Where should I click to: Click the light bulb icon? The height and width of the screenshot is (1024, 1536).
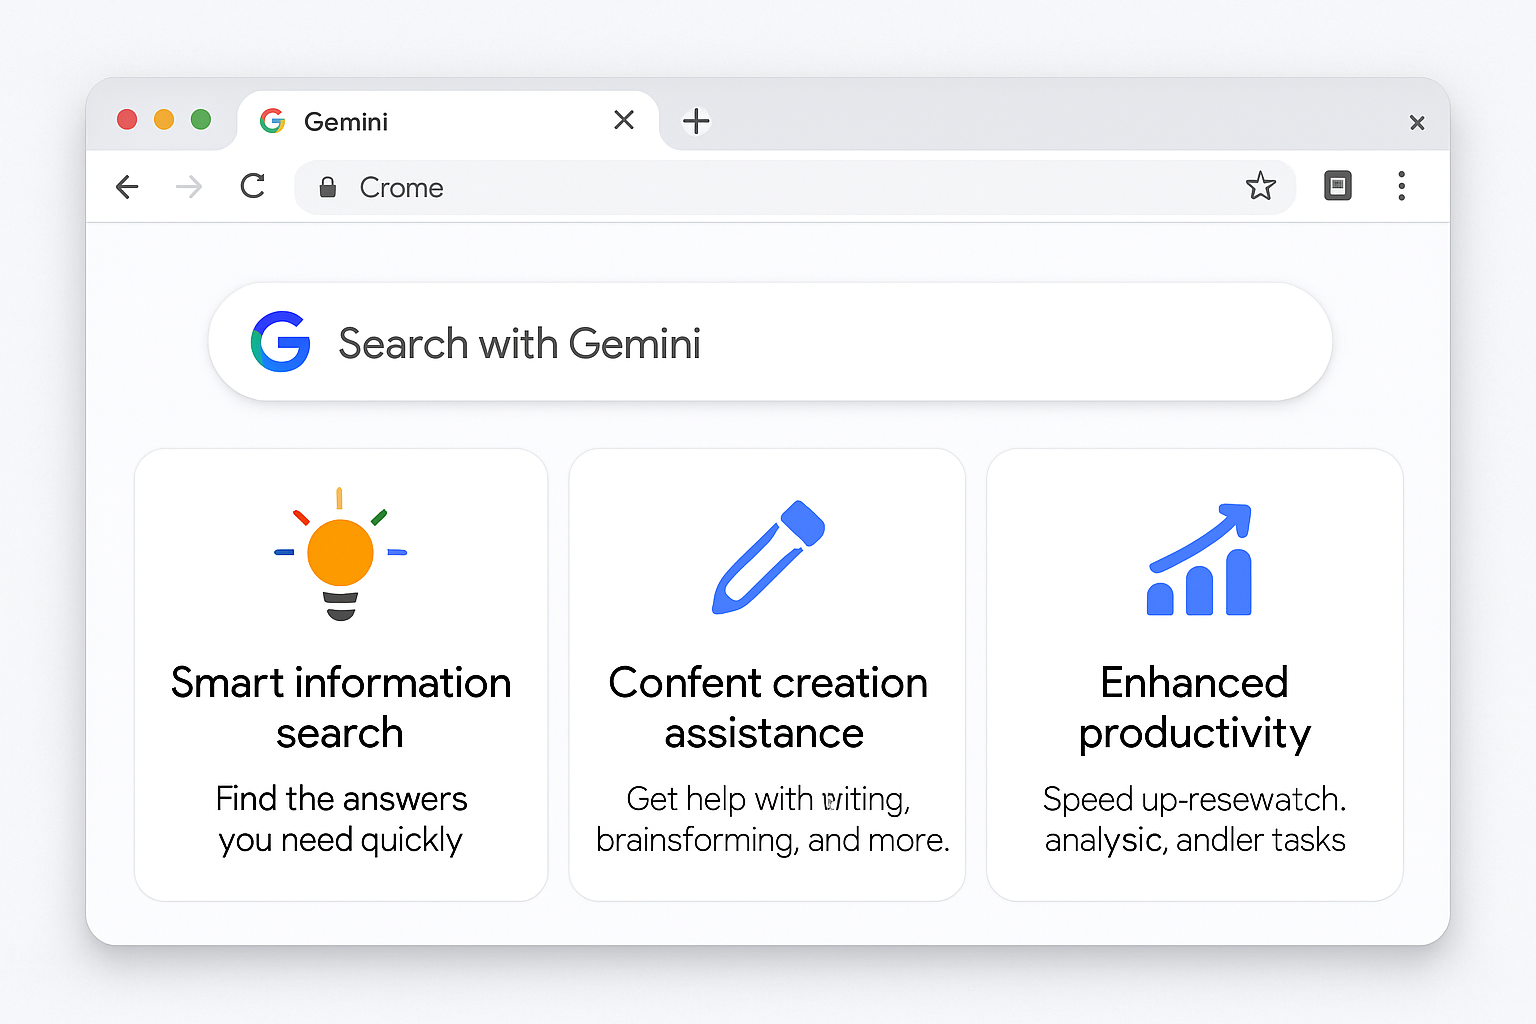click(x=340, y=555)
